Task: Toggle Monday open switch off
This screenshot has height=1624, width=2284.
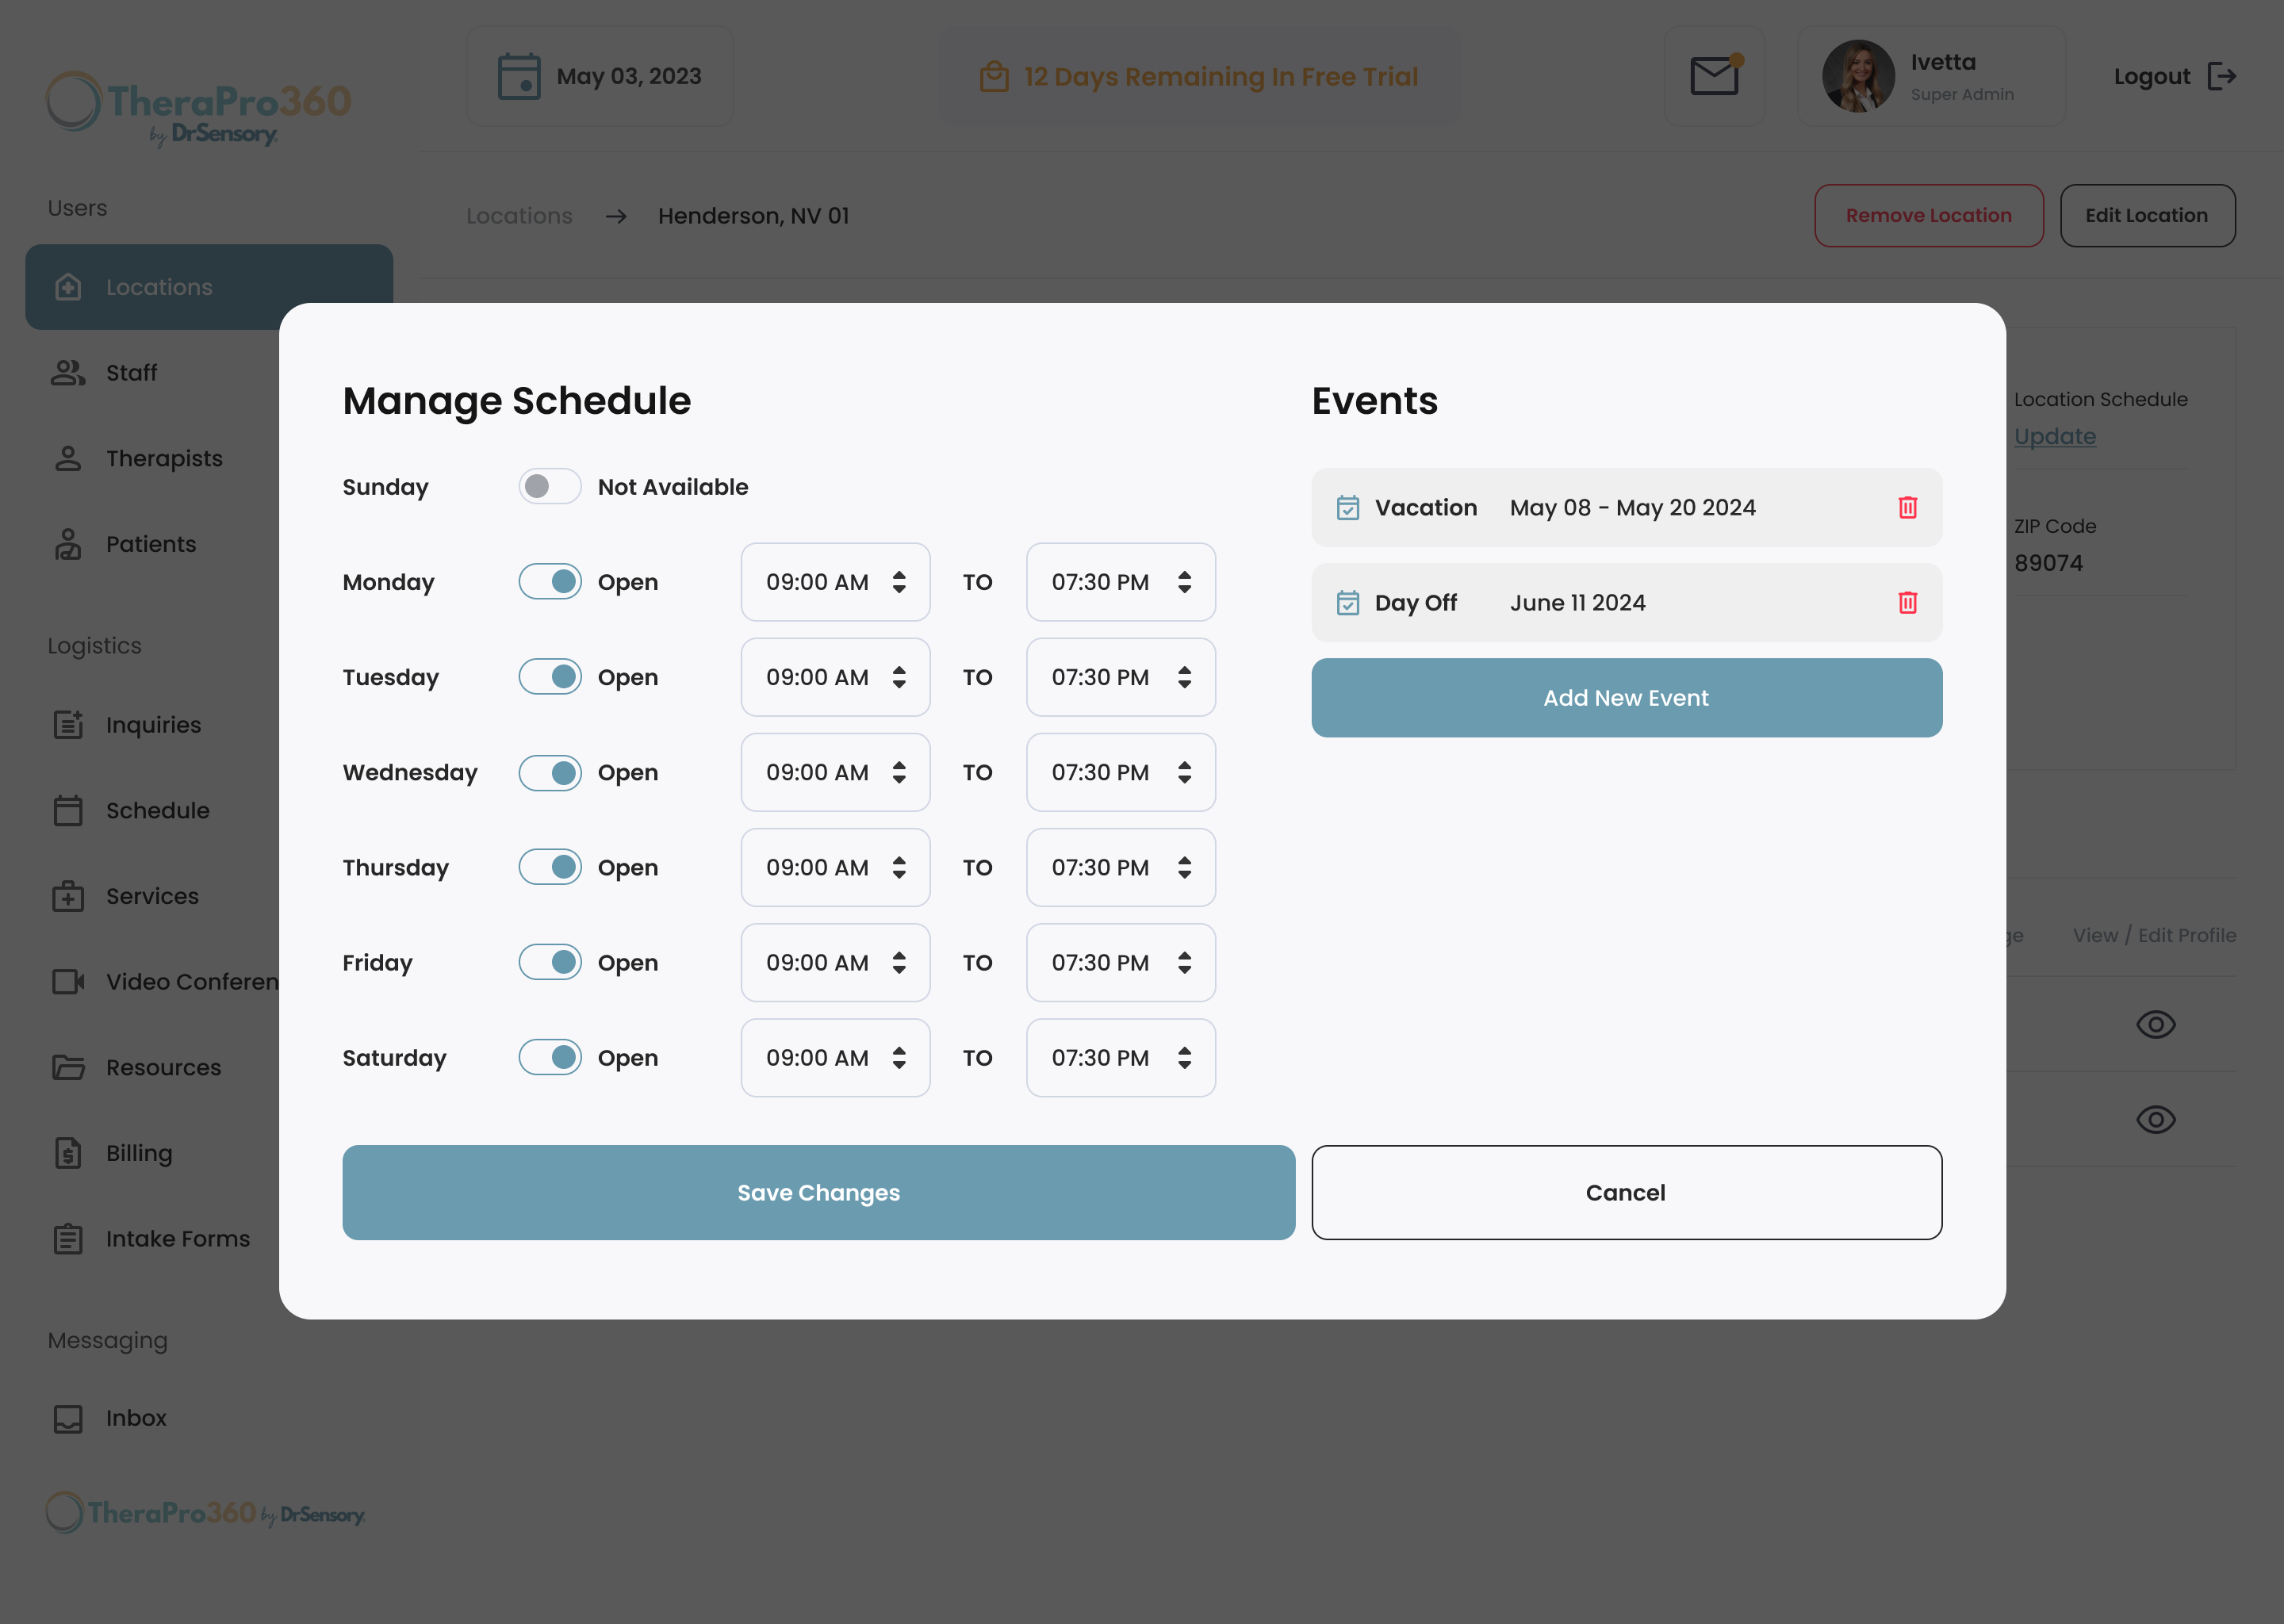Action: pos(550,582)
